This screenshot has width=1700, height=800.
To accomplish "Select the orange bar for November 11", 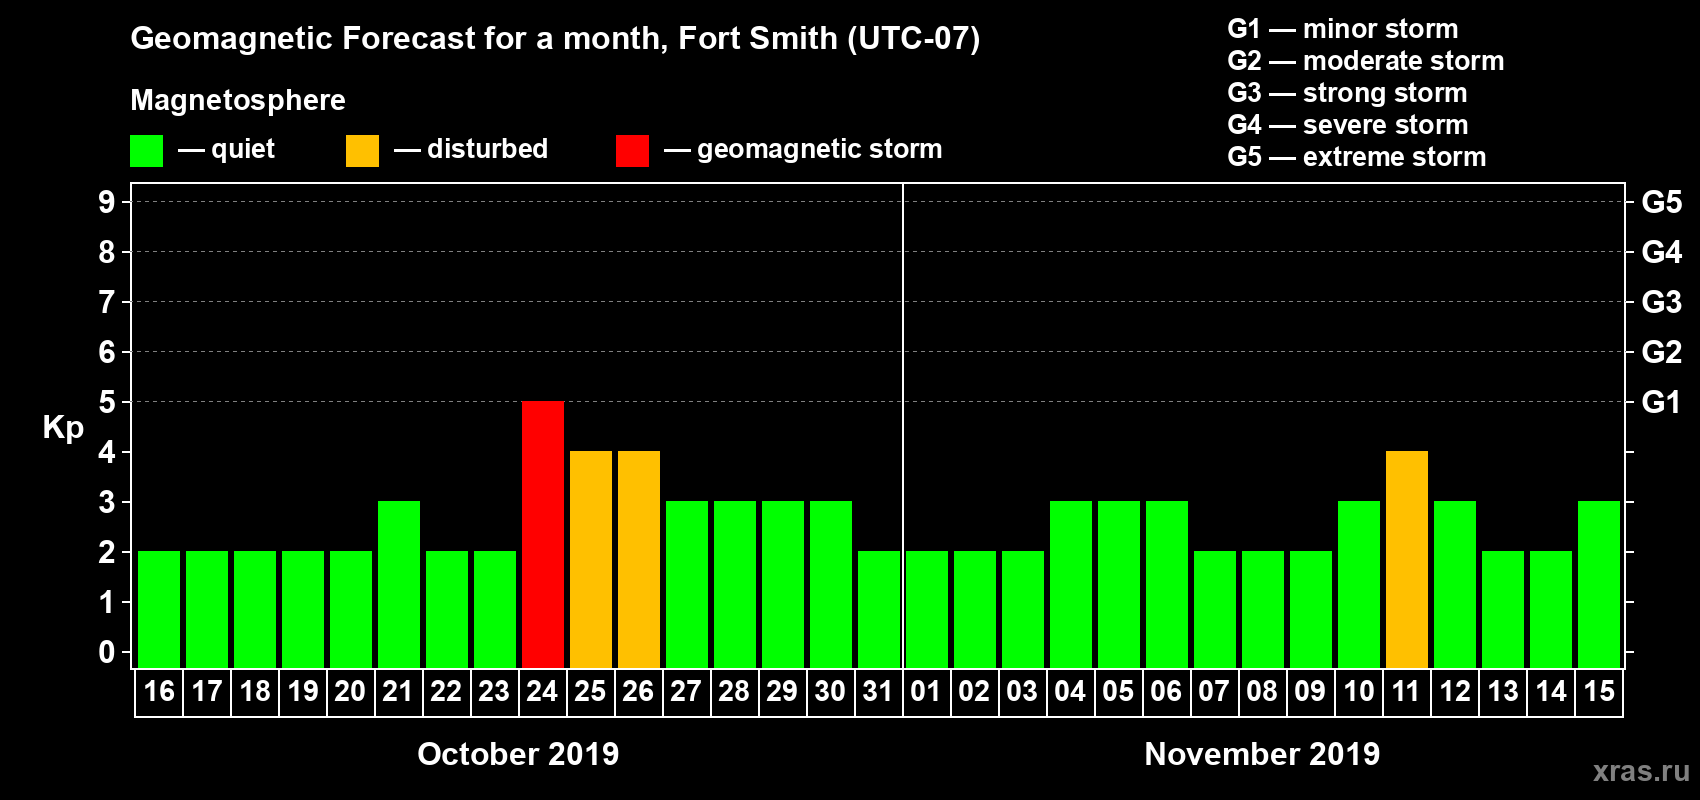I will (x=1407, y=560).
